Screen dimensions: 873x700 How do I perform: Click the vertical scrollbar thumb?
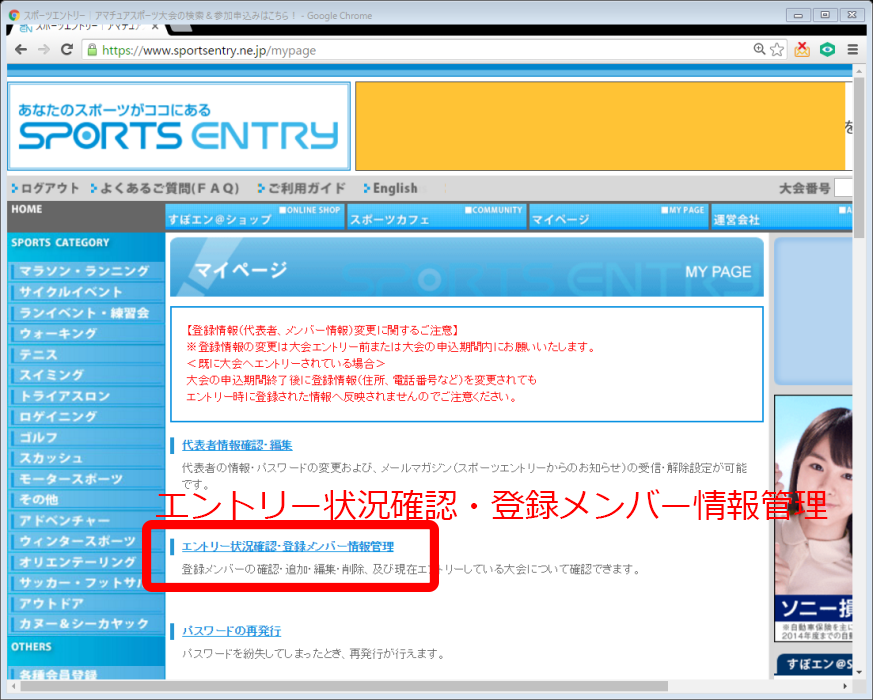(x=859, y=156)
